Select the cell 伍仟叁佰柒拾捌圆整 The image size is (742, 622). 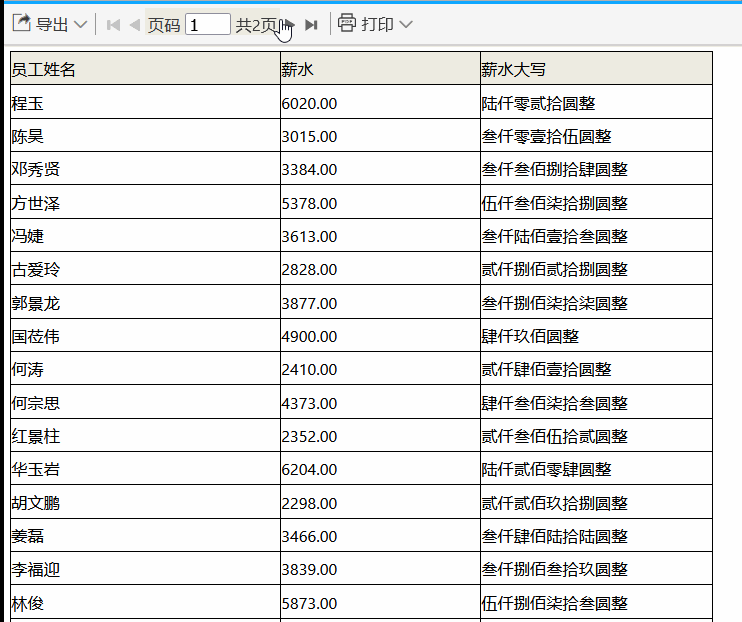[x=596, y=202]
